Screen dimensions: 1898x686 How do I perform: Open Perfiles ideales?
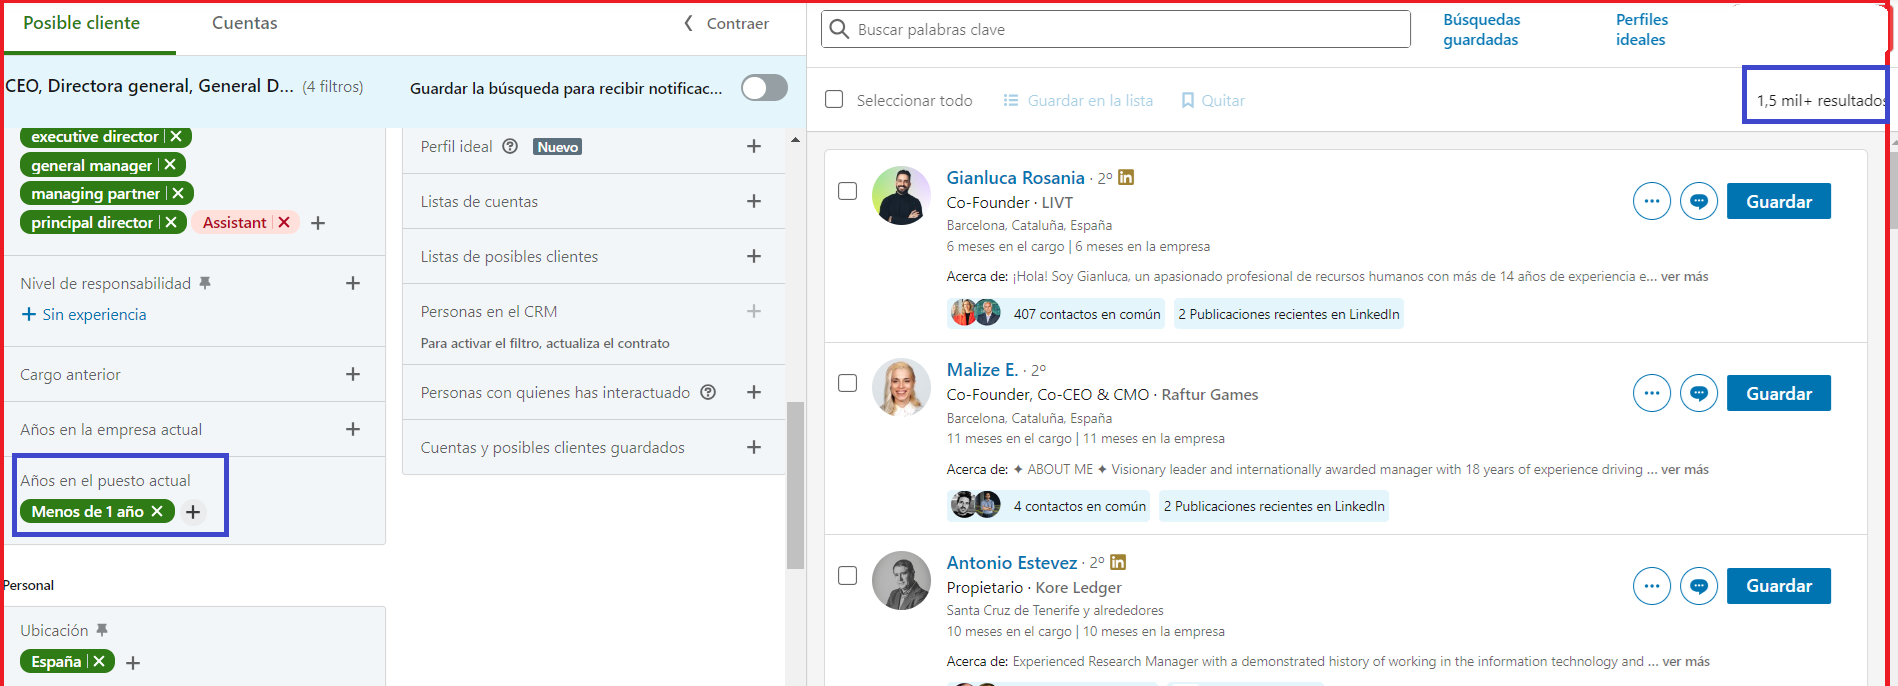coord(1641,30)
